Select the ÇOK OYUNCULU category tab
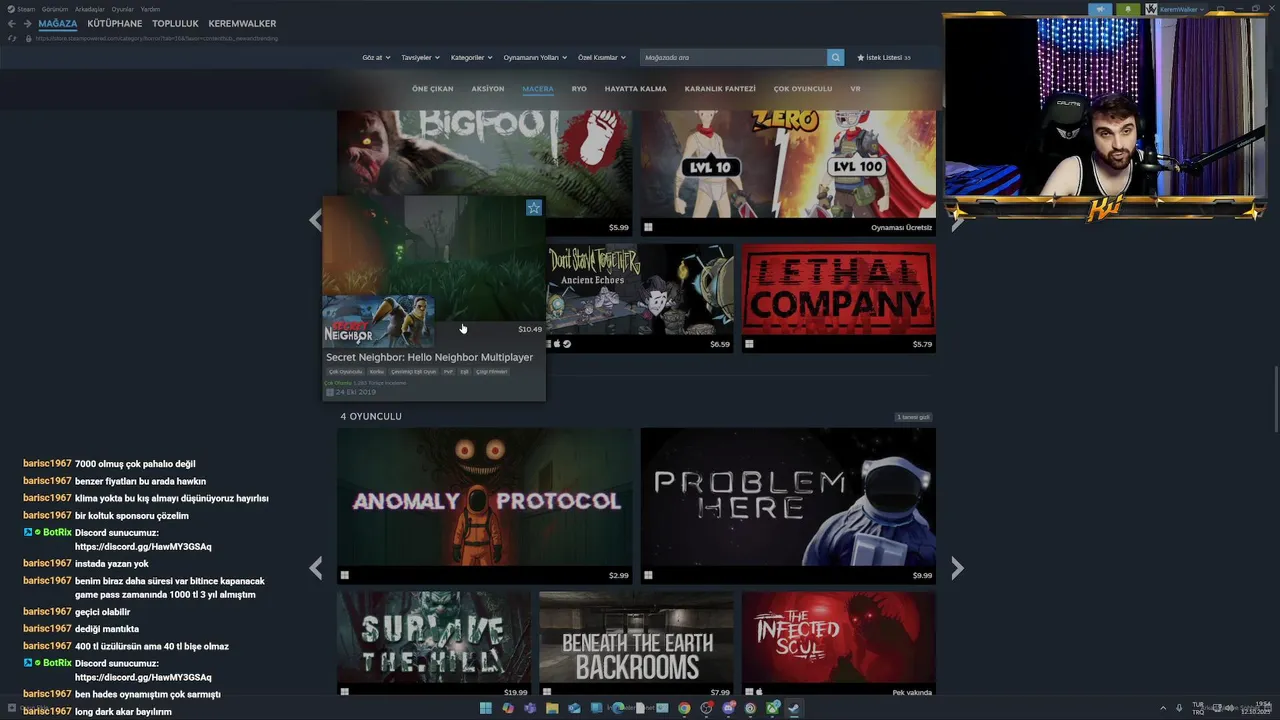 coord(803,89)
